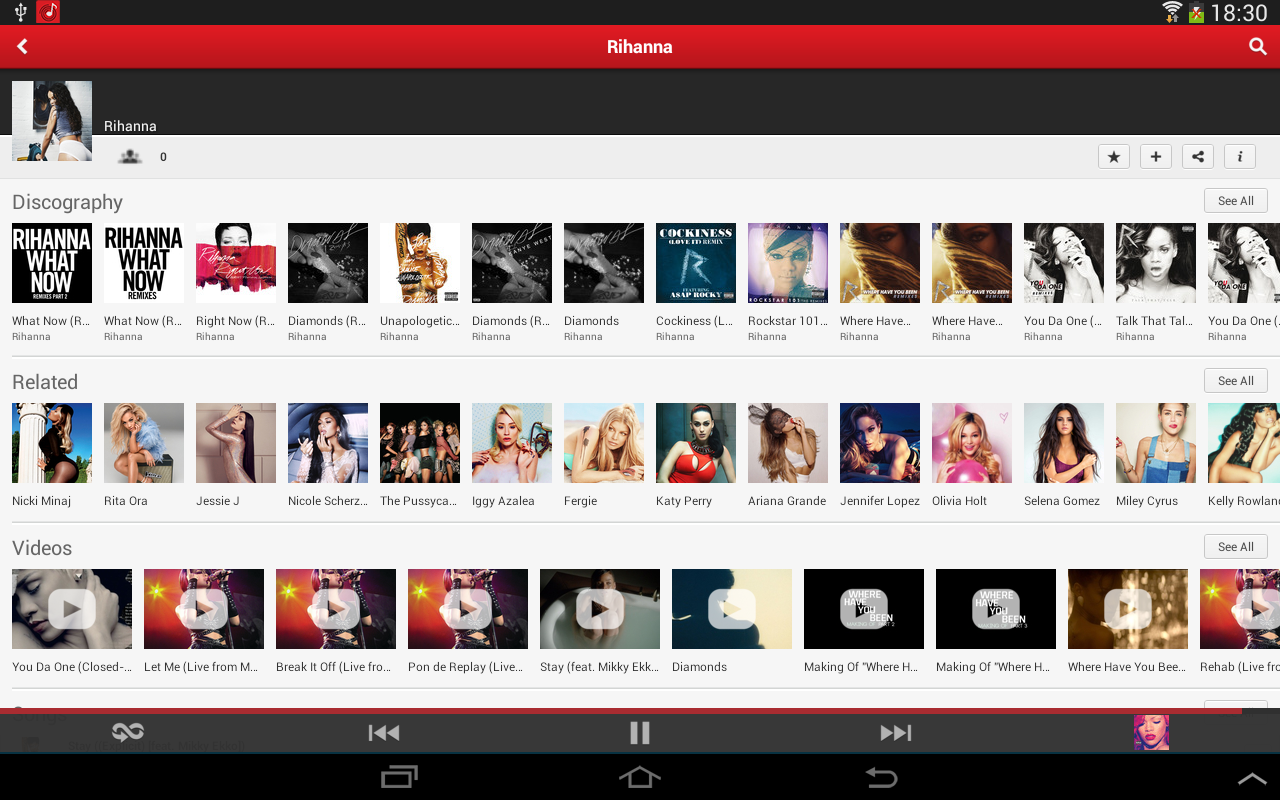Play the Pon de Replay live video

(x=468, y=609)
